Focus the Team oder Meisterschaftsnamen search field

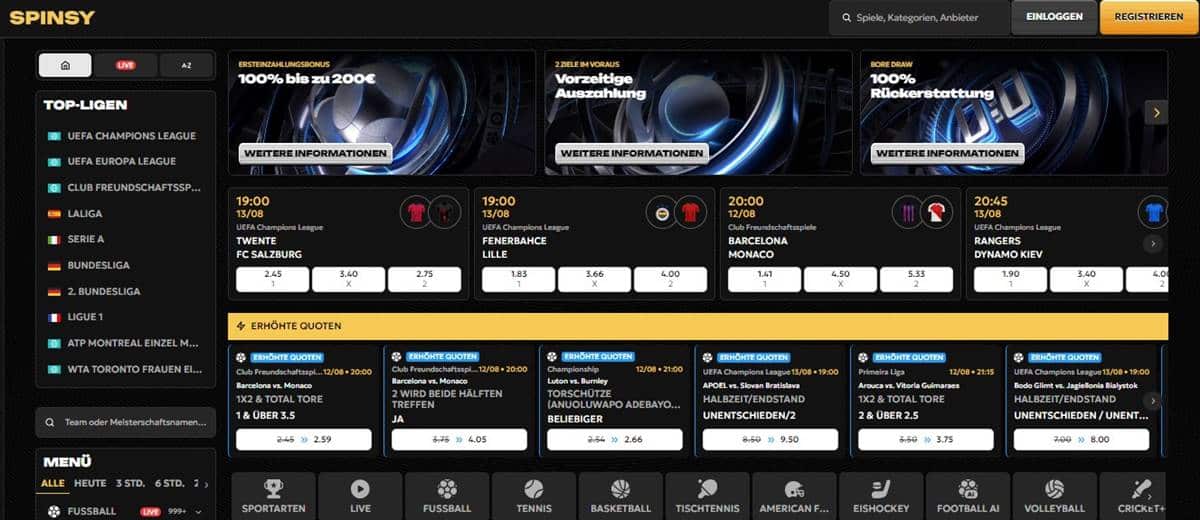point(125,422)
